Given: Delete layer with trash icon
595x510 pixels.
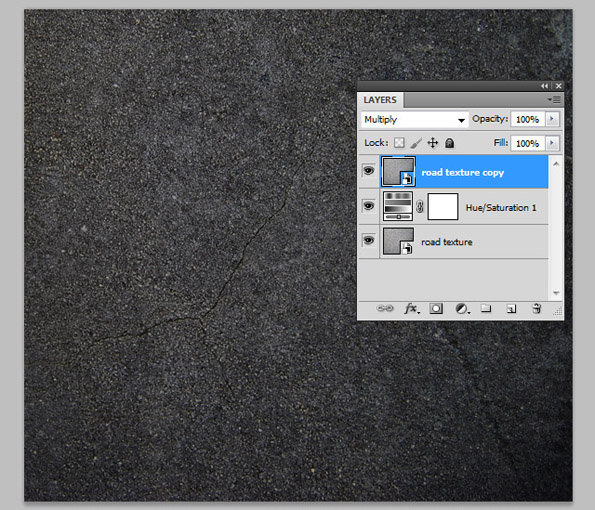Looking at the screenshot, I should coord(536,309).
